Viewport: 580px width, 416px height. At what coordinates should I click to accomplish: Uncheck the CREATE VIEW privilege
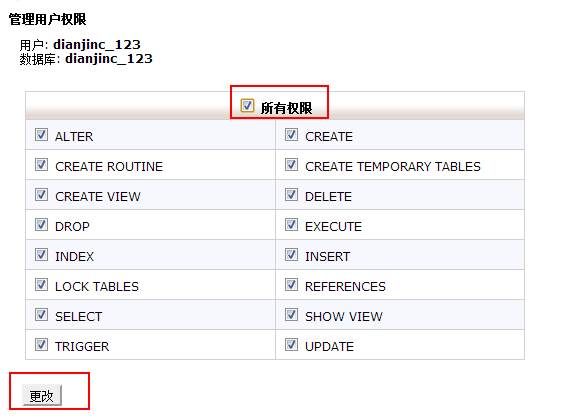point(41,195)
